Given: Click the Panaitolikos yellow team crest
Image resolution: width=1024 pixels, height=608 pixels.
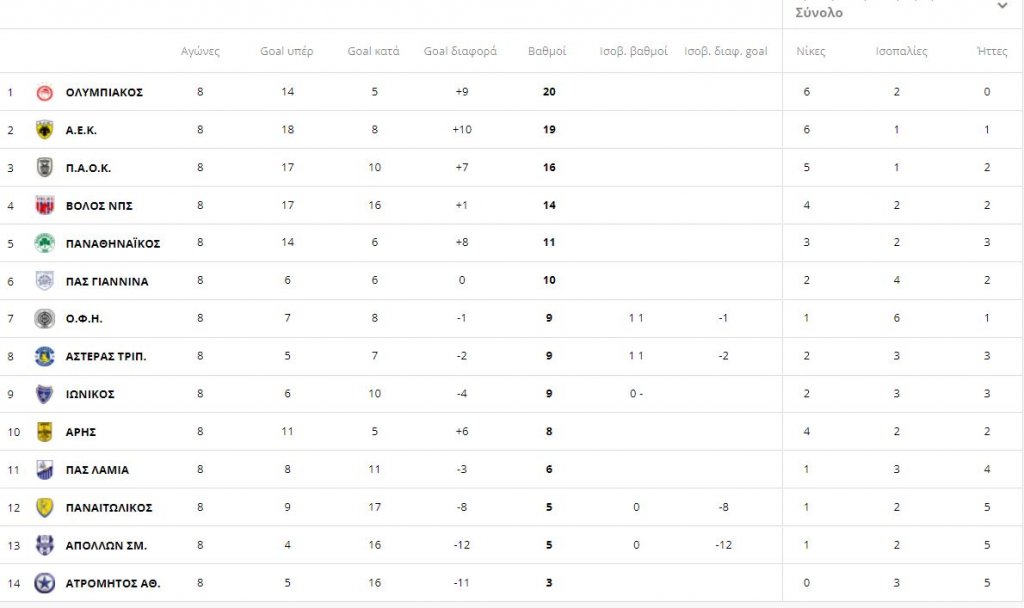Looking at the screenshot, I should pyautogui.click(x=44, y=508).
